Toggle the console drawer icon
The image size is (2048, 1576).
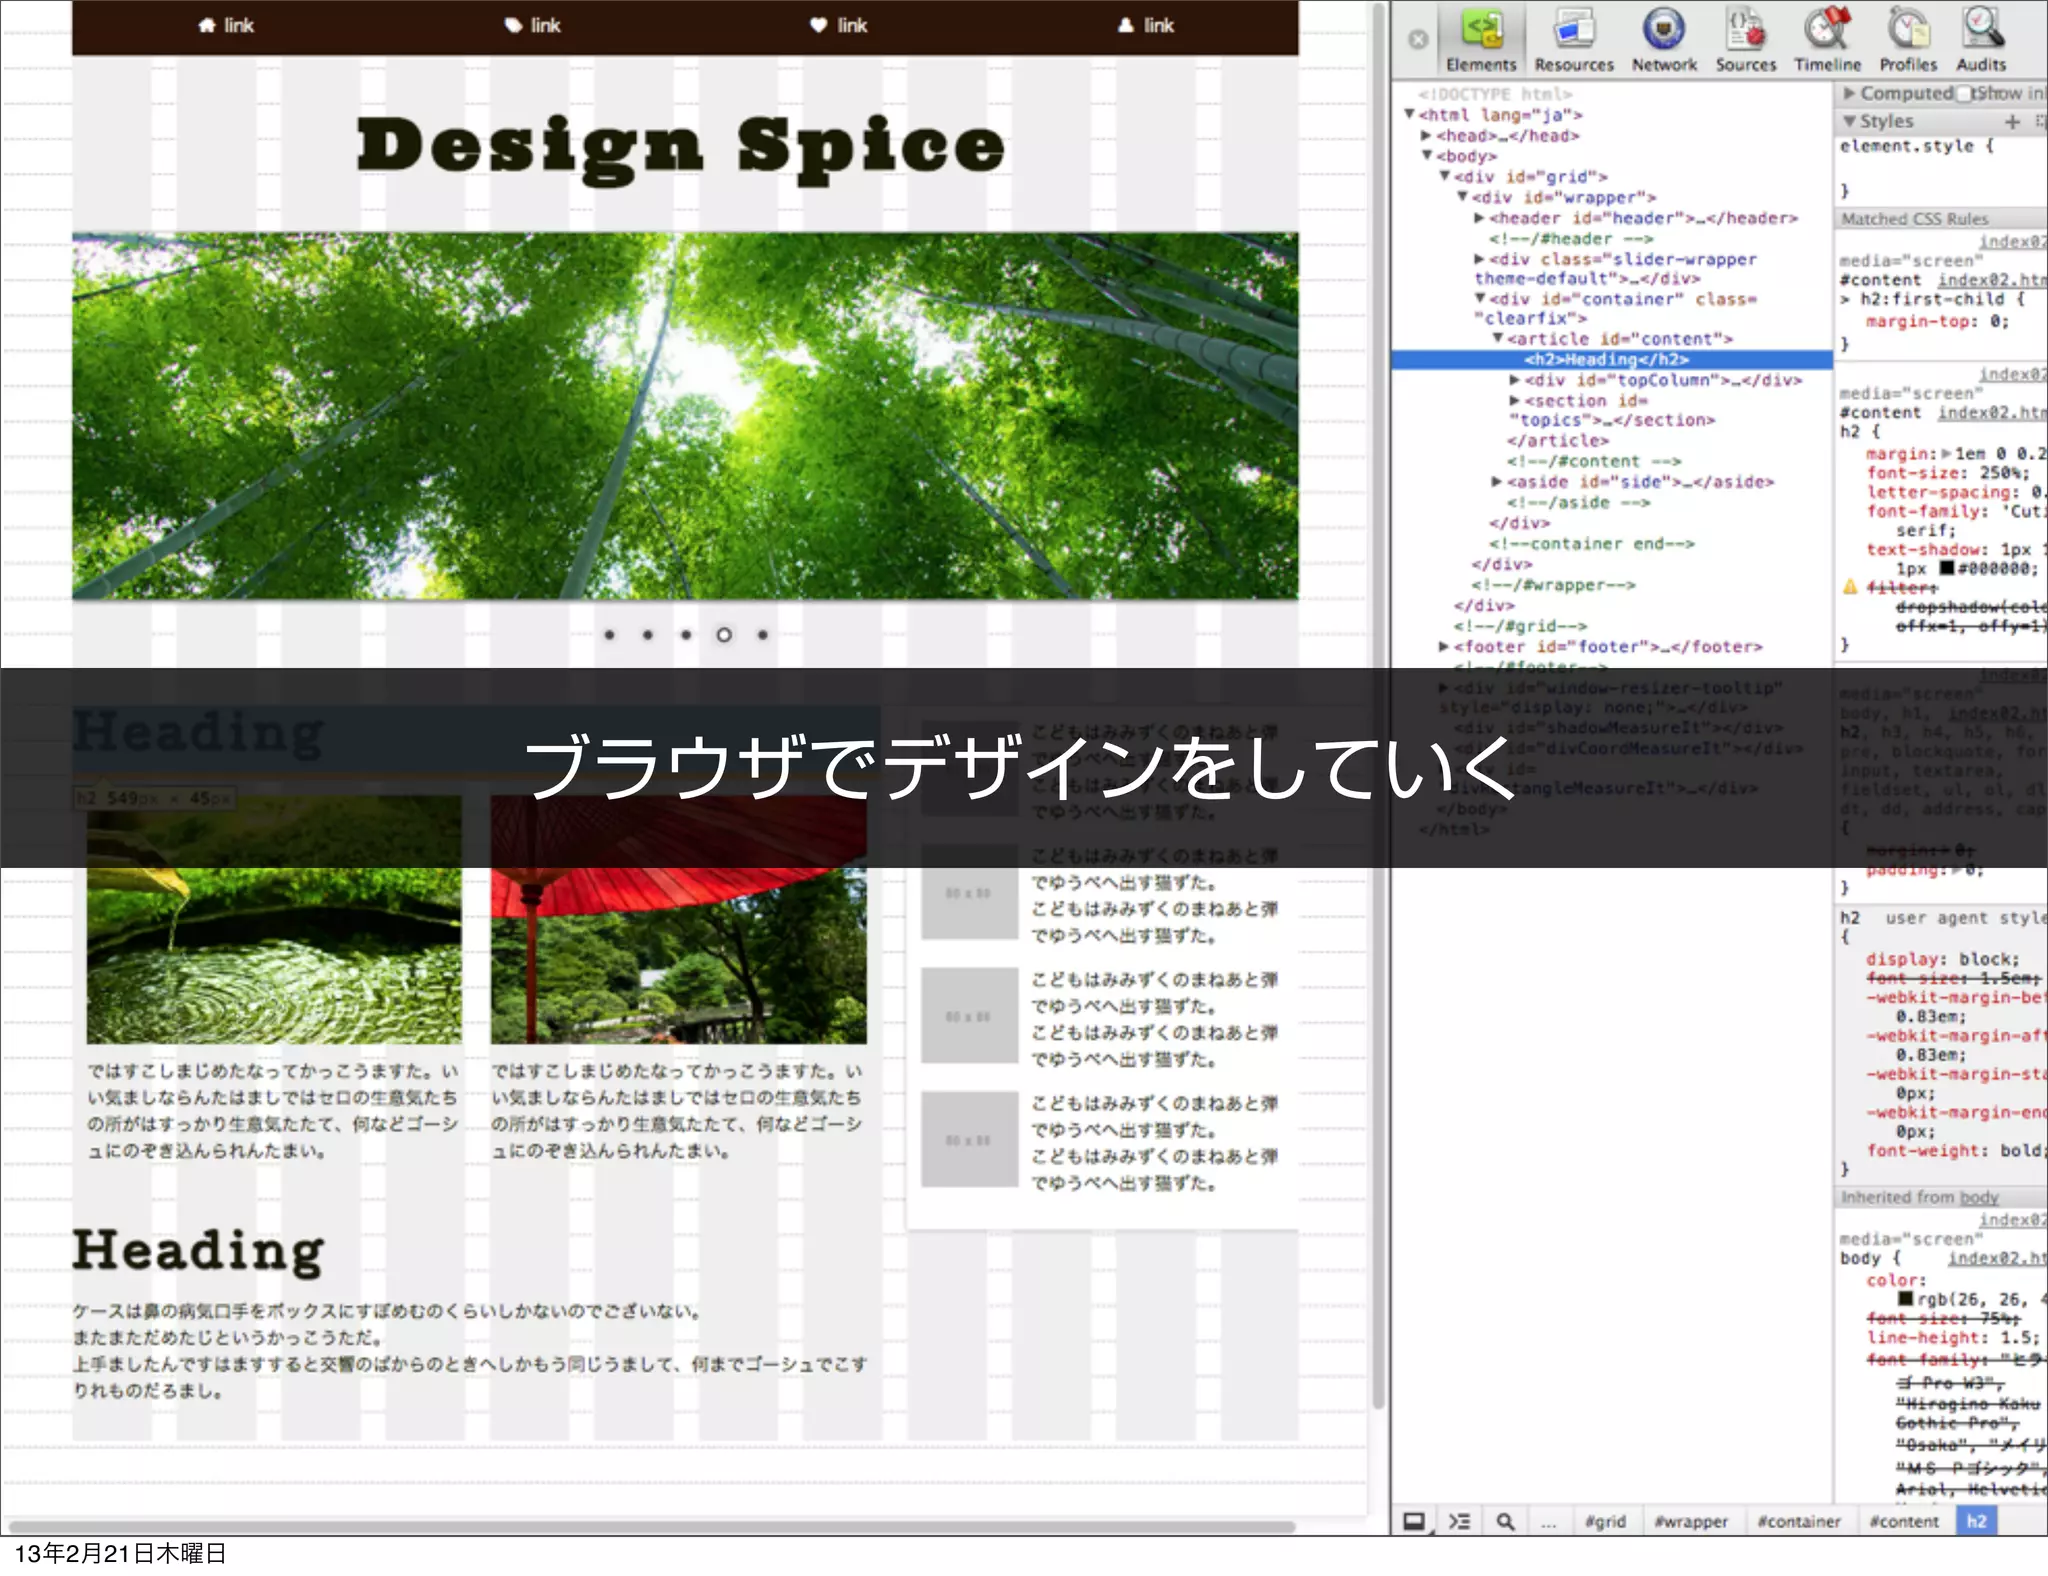click(x=1460, y=1521)
